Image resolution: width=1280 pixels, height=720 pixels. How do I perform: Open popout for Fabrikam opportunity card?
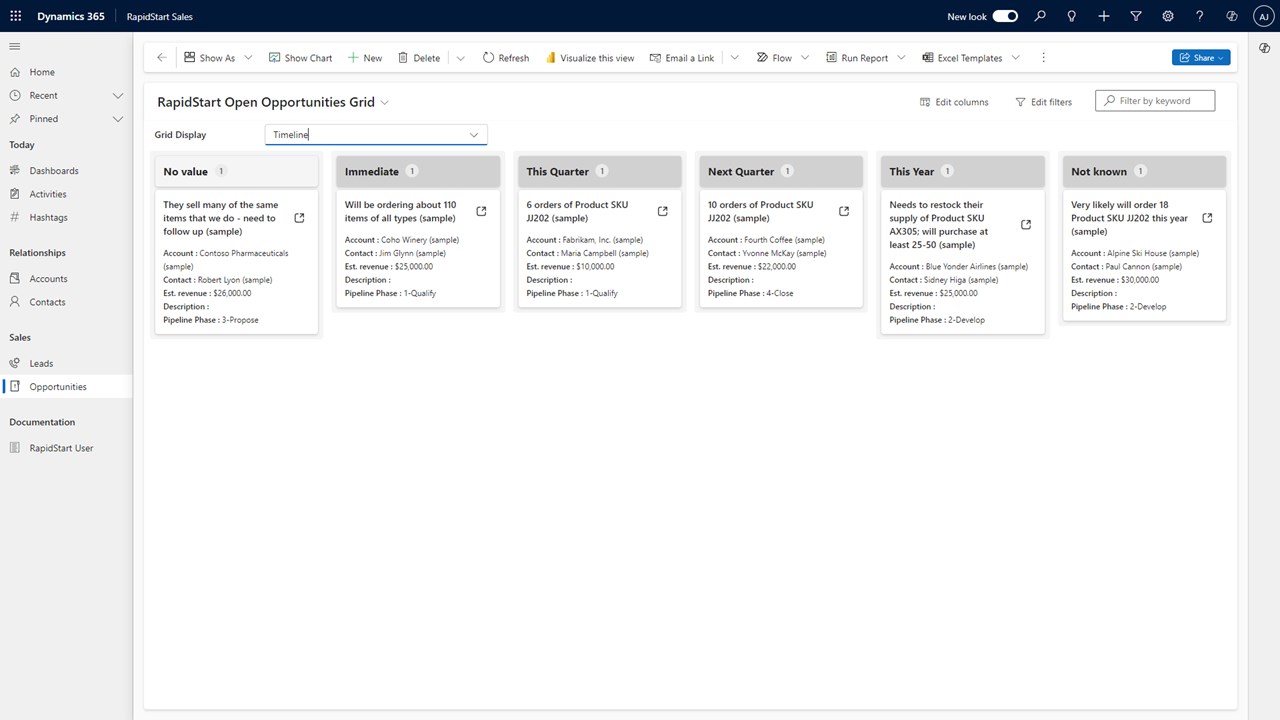pos(663,211)
